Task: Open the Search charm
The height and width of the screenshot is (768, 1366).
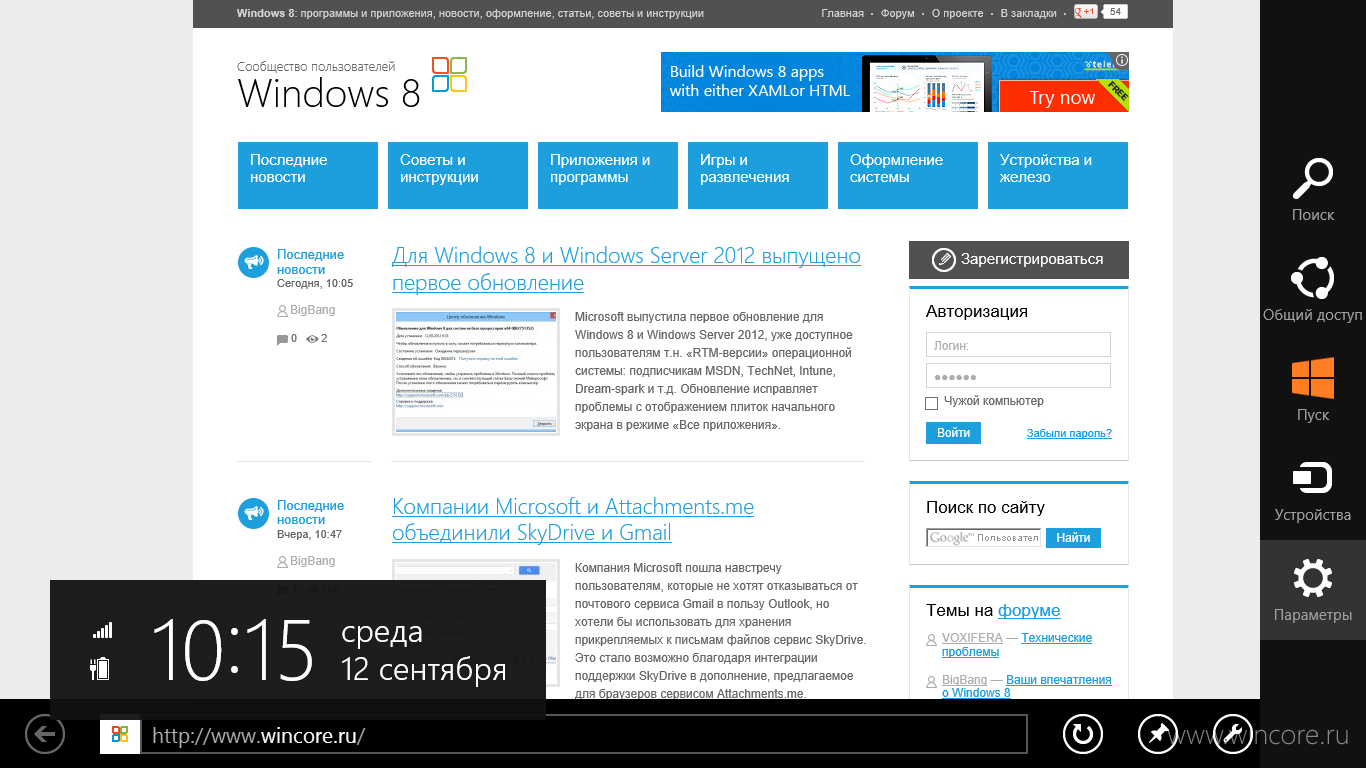Action: 1312,190
